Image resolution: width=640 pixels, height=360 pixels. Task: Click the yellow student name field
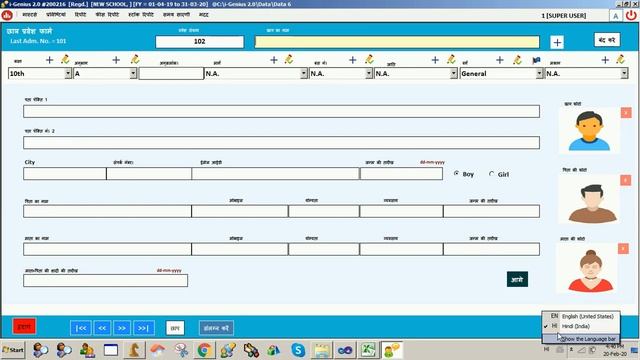[x=397, y=42]
